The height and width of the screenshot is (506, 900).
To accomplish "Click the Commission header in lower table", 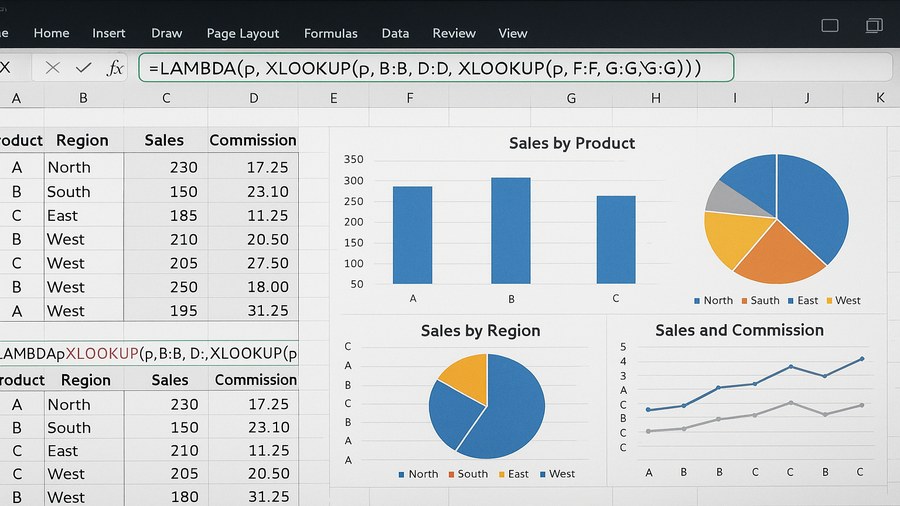I will tap(255, 380).
